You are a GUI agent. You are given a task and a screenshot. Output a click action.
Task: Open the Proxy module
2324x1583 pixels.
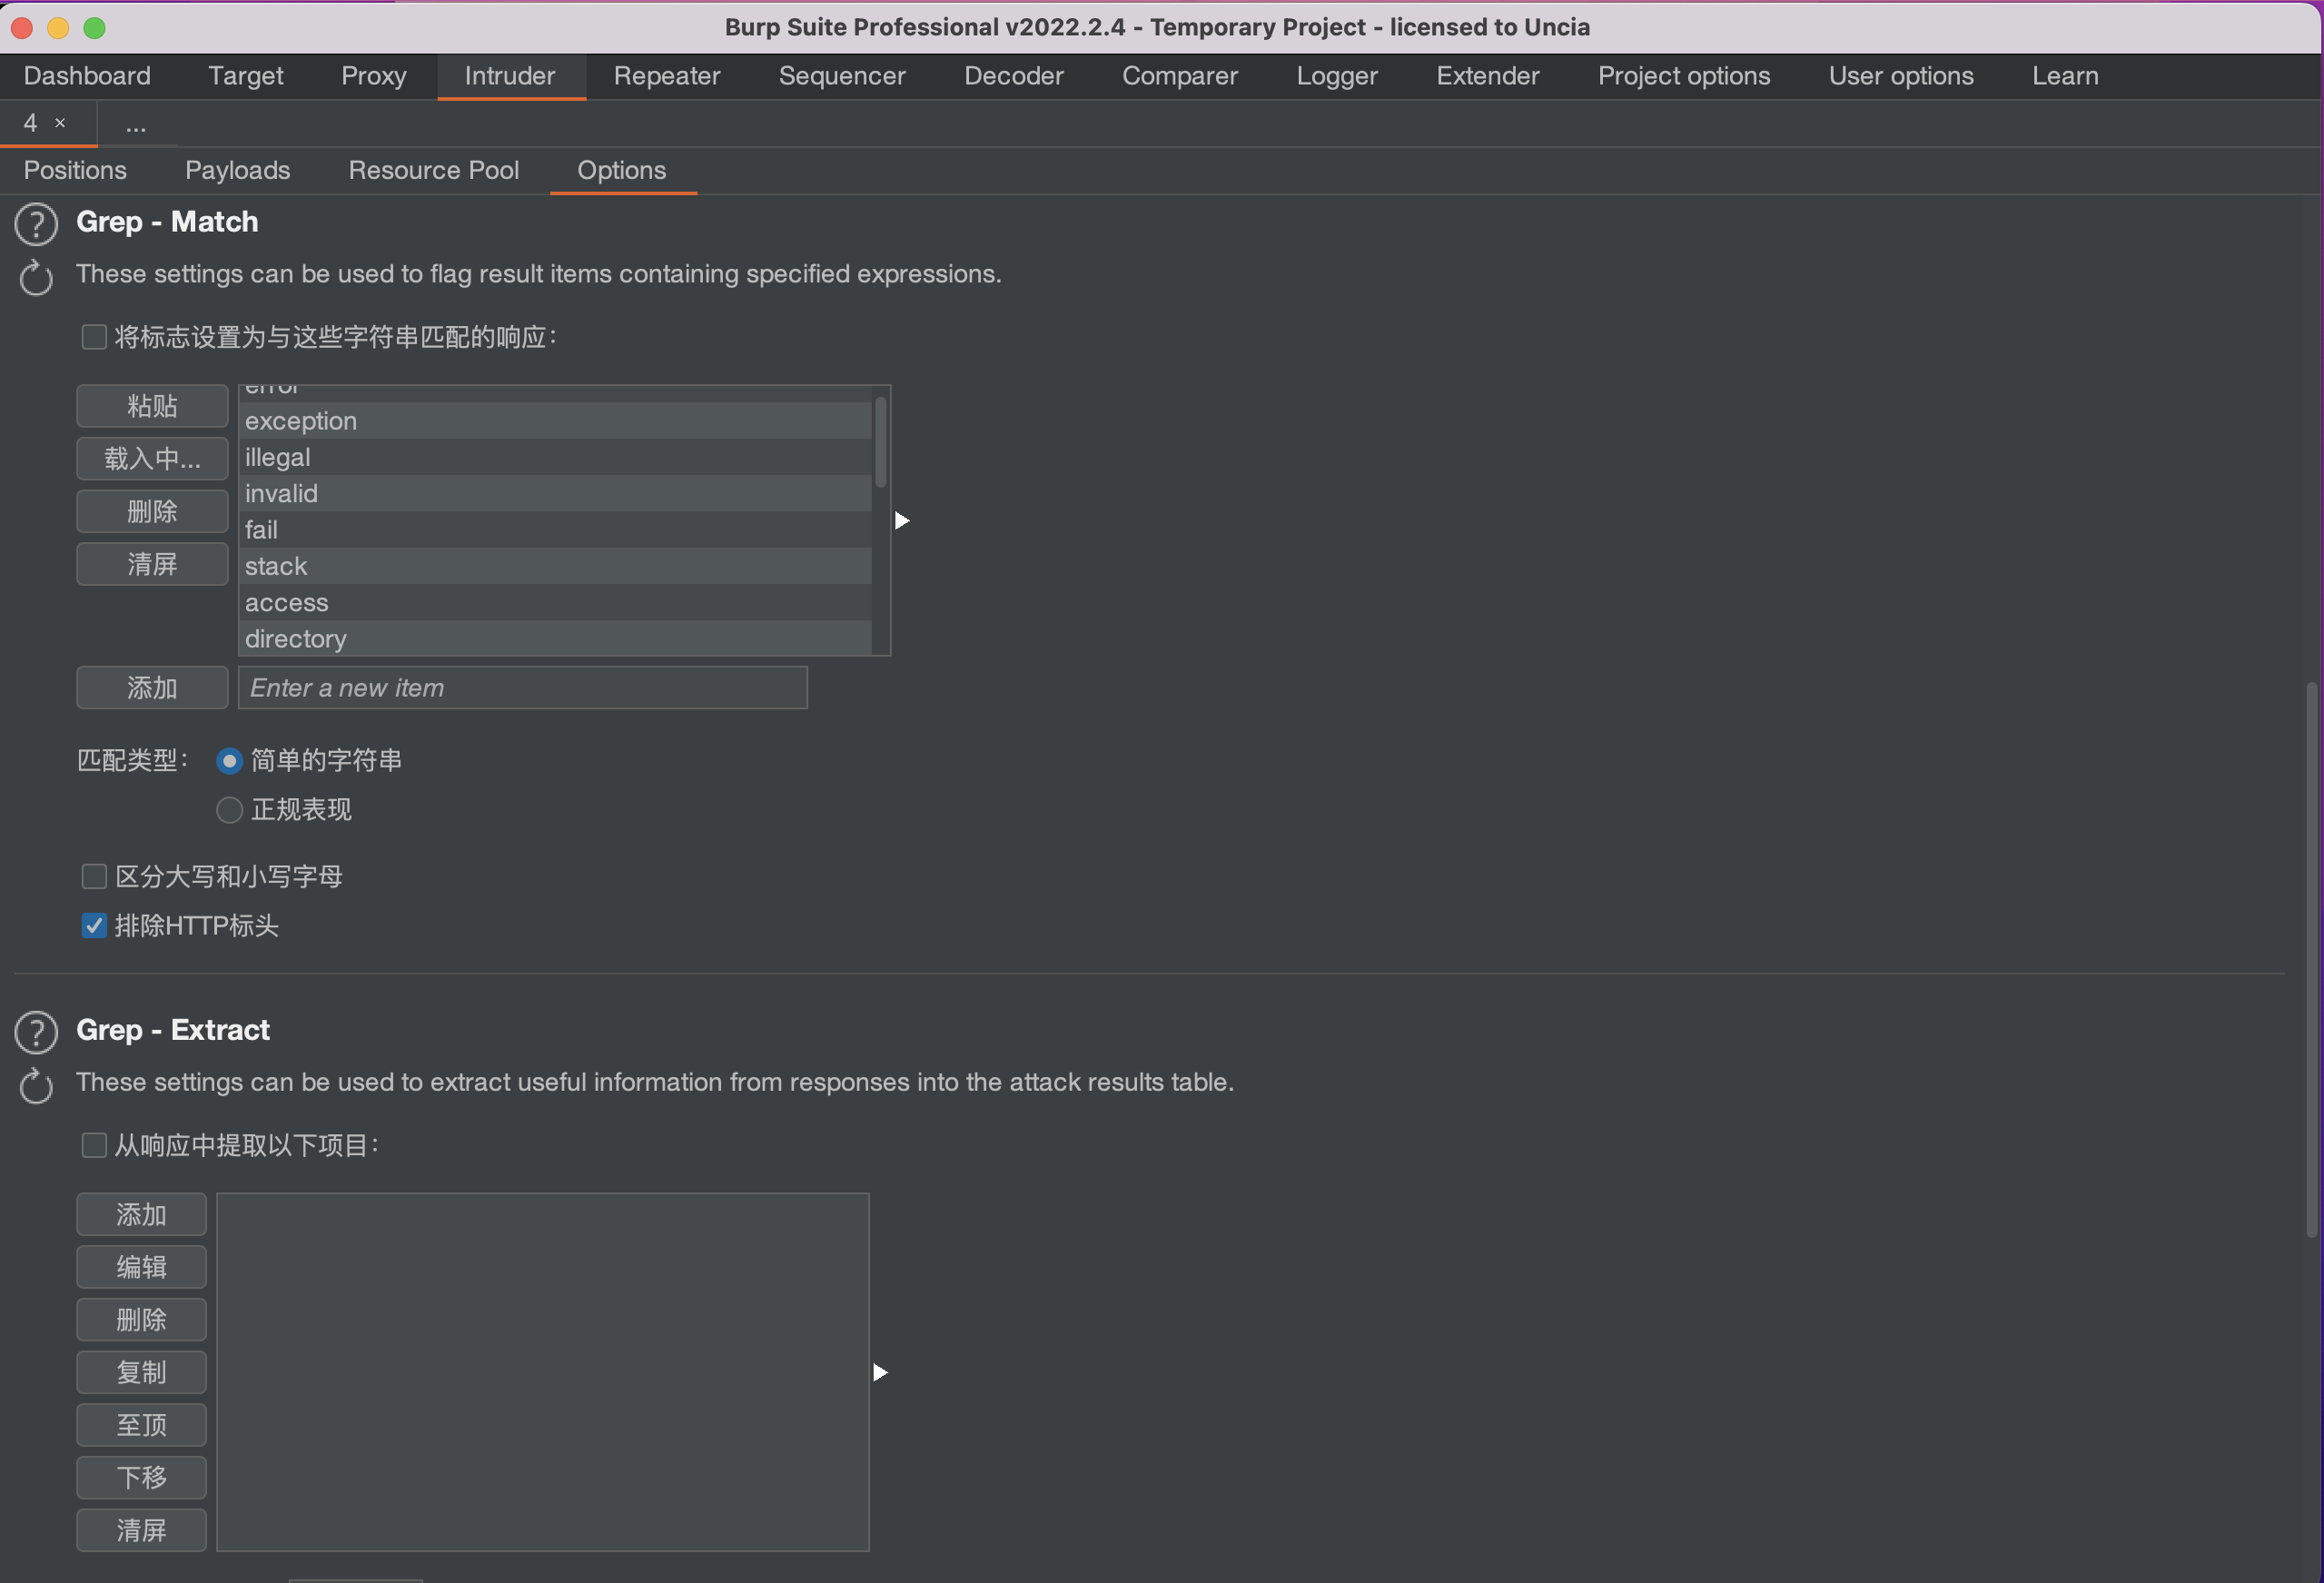pos(373,76)
